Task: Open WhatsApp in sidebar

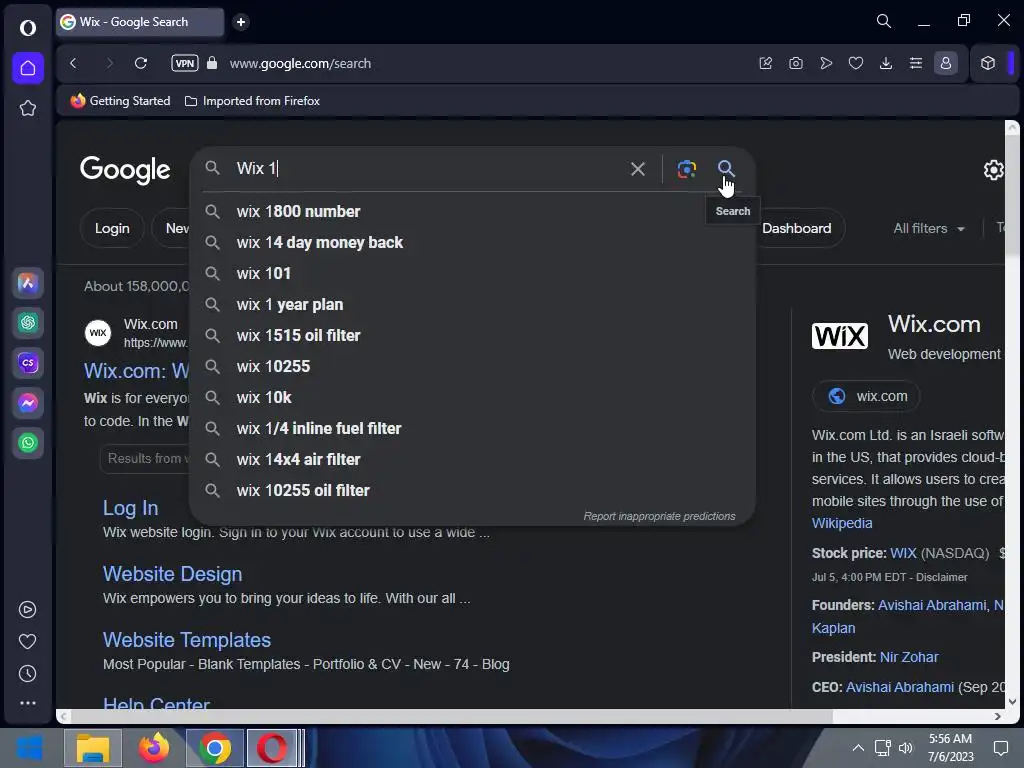Action: pyautogui.click(x=27, y=443)
